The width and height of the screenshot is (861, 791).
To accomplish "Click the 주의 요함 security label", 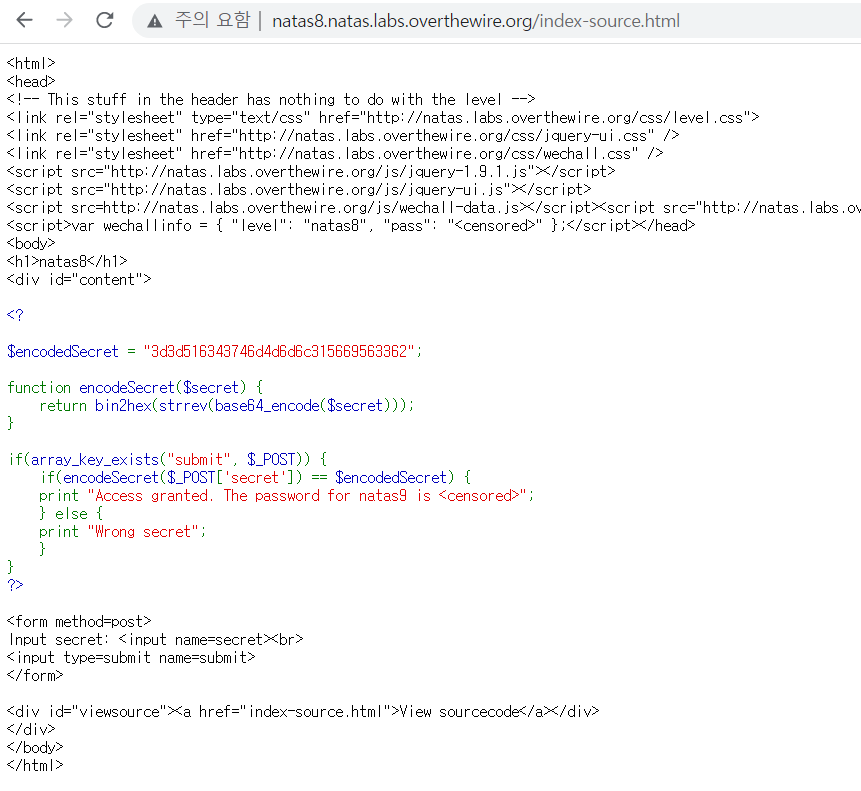I will pyautogui.click(x=212, y=20).
